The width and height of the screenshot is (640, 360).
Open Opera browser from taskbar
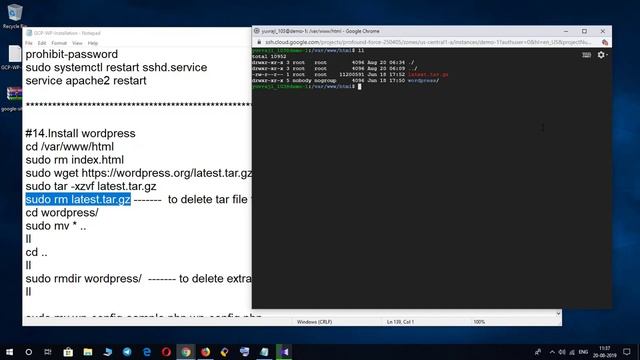166,352
